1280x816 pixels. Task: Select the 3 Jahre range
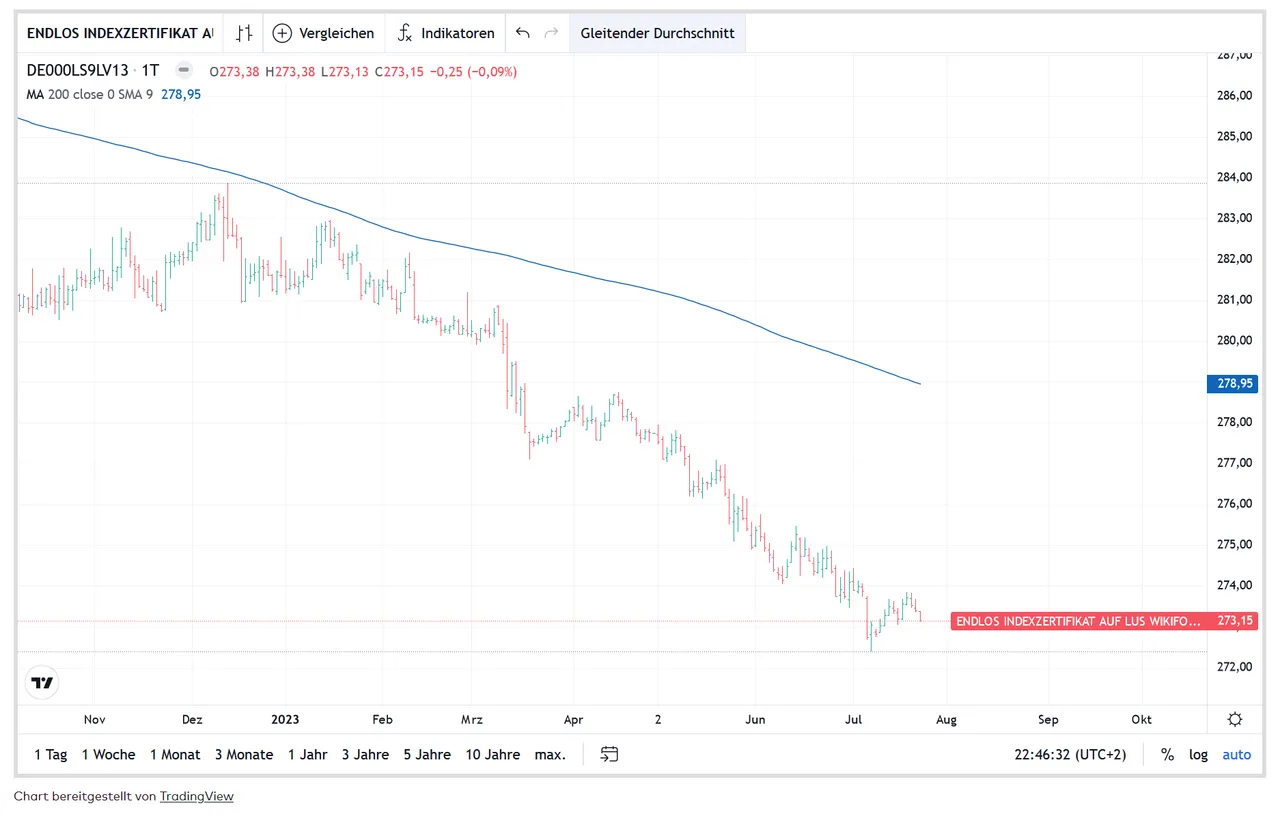click(x=365, y=755)
